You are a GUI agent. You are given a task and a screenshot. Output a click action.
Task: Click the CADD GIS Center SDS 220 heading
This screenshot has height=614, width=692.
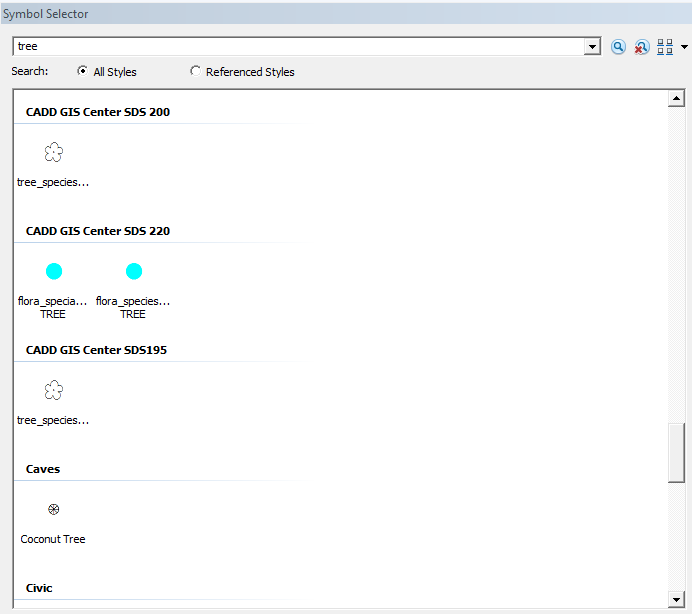tap(98, 231)
